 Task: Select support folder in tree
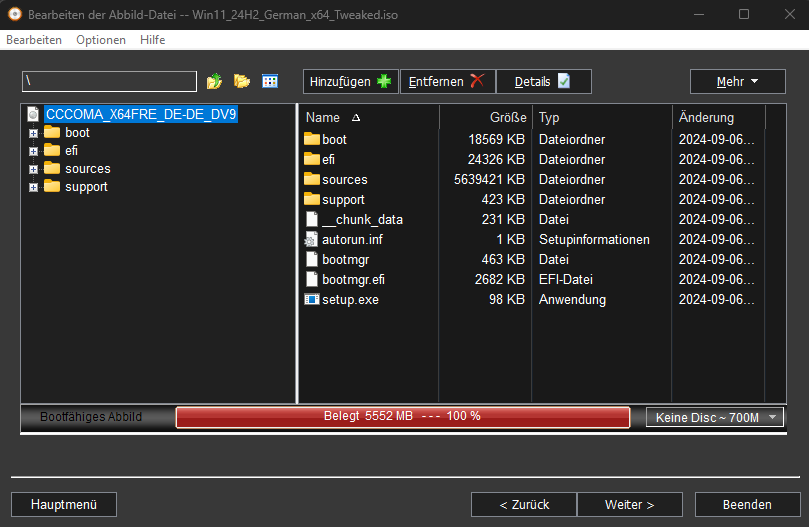[86, 187]
